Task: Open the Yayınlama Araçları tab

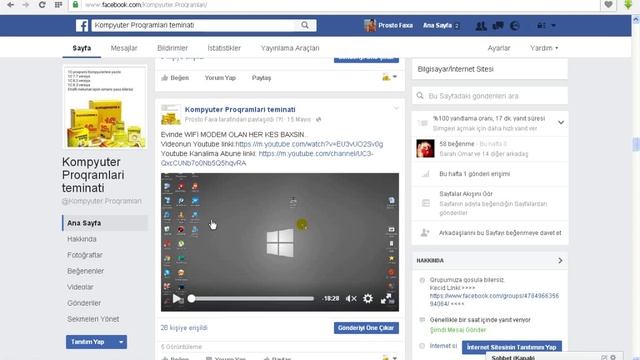Action: (x=290, y=48)
